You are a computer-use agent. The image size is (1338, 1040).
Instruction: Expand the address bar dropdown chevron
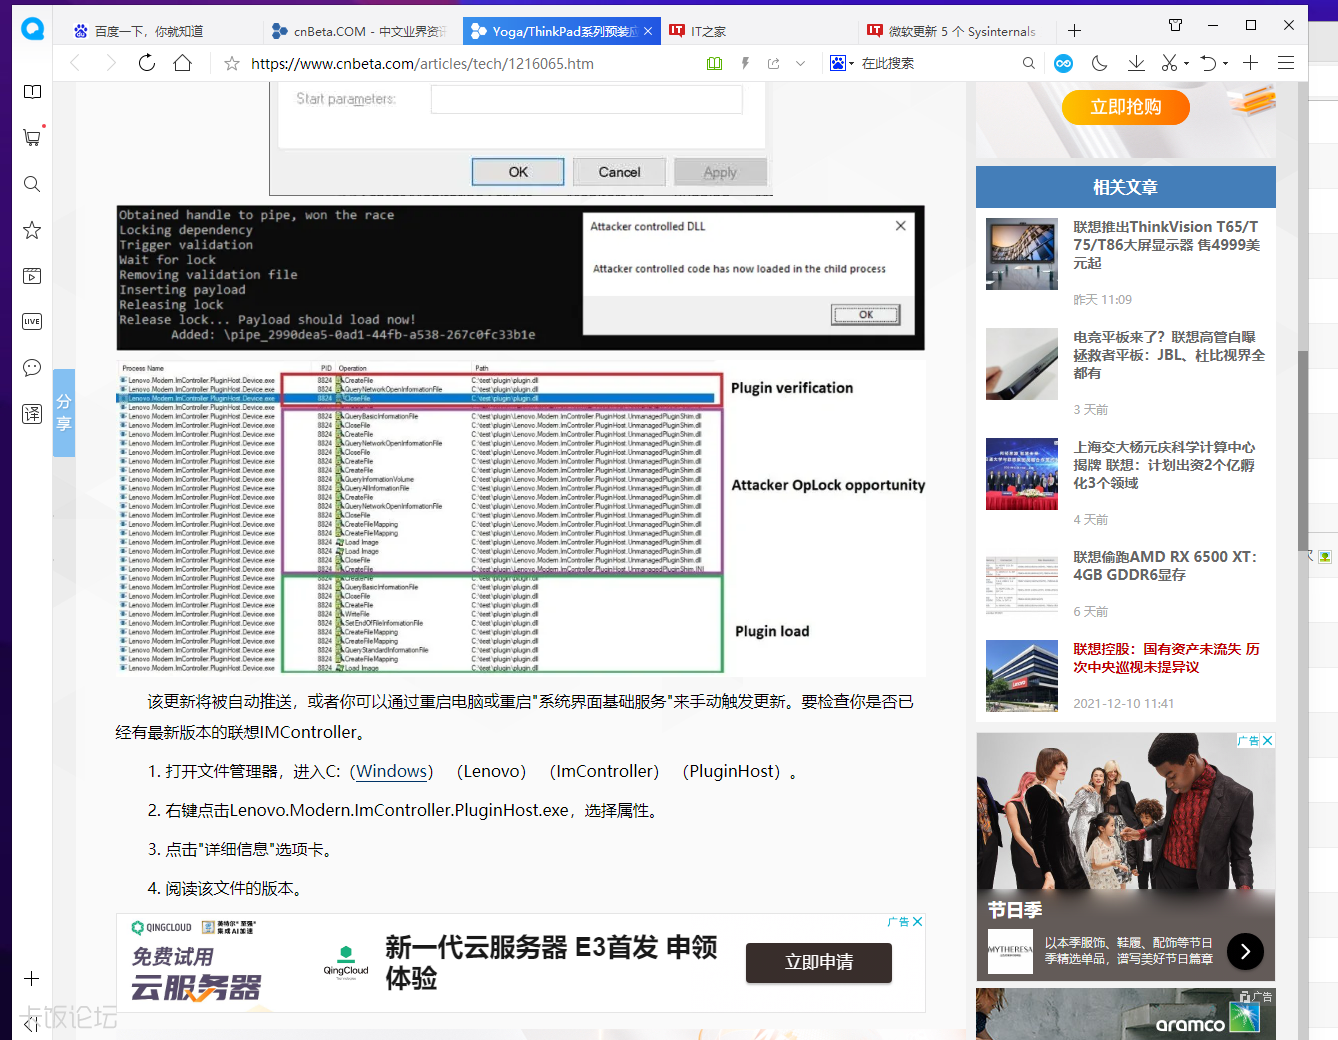click(800, 63)
